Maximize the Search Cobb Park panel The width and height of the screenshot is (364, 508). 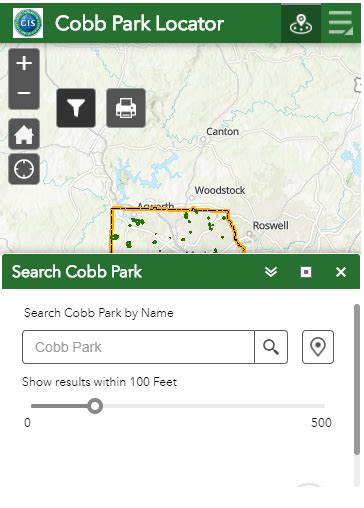pyautogui.click(x=306, y=272)
